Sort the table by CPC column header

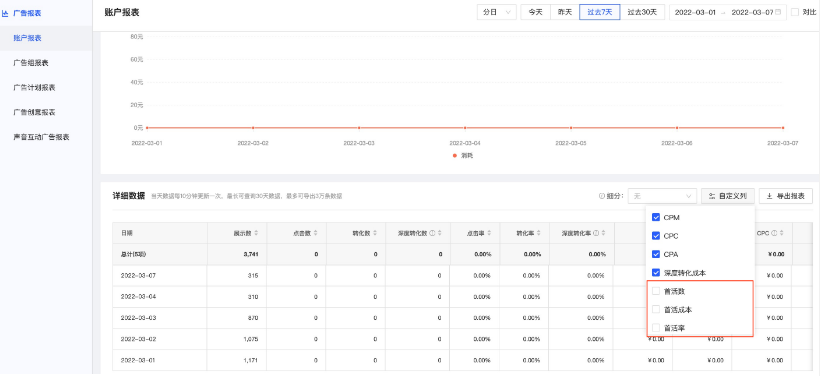(781, 233)
